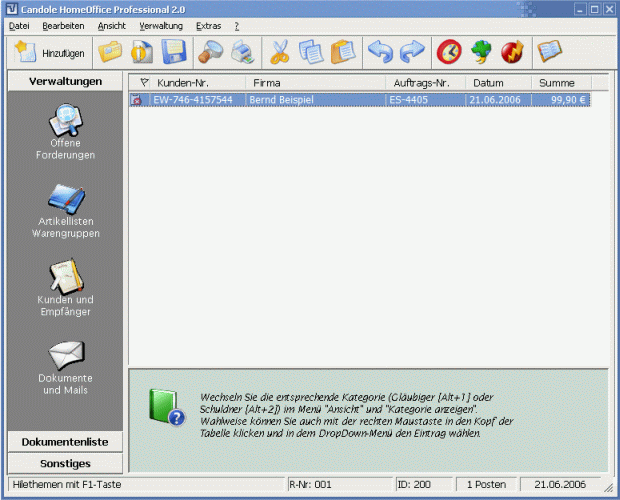Expand the Dokumentenliste sidebar section

click(x=65, y=441)
